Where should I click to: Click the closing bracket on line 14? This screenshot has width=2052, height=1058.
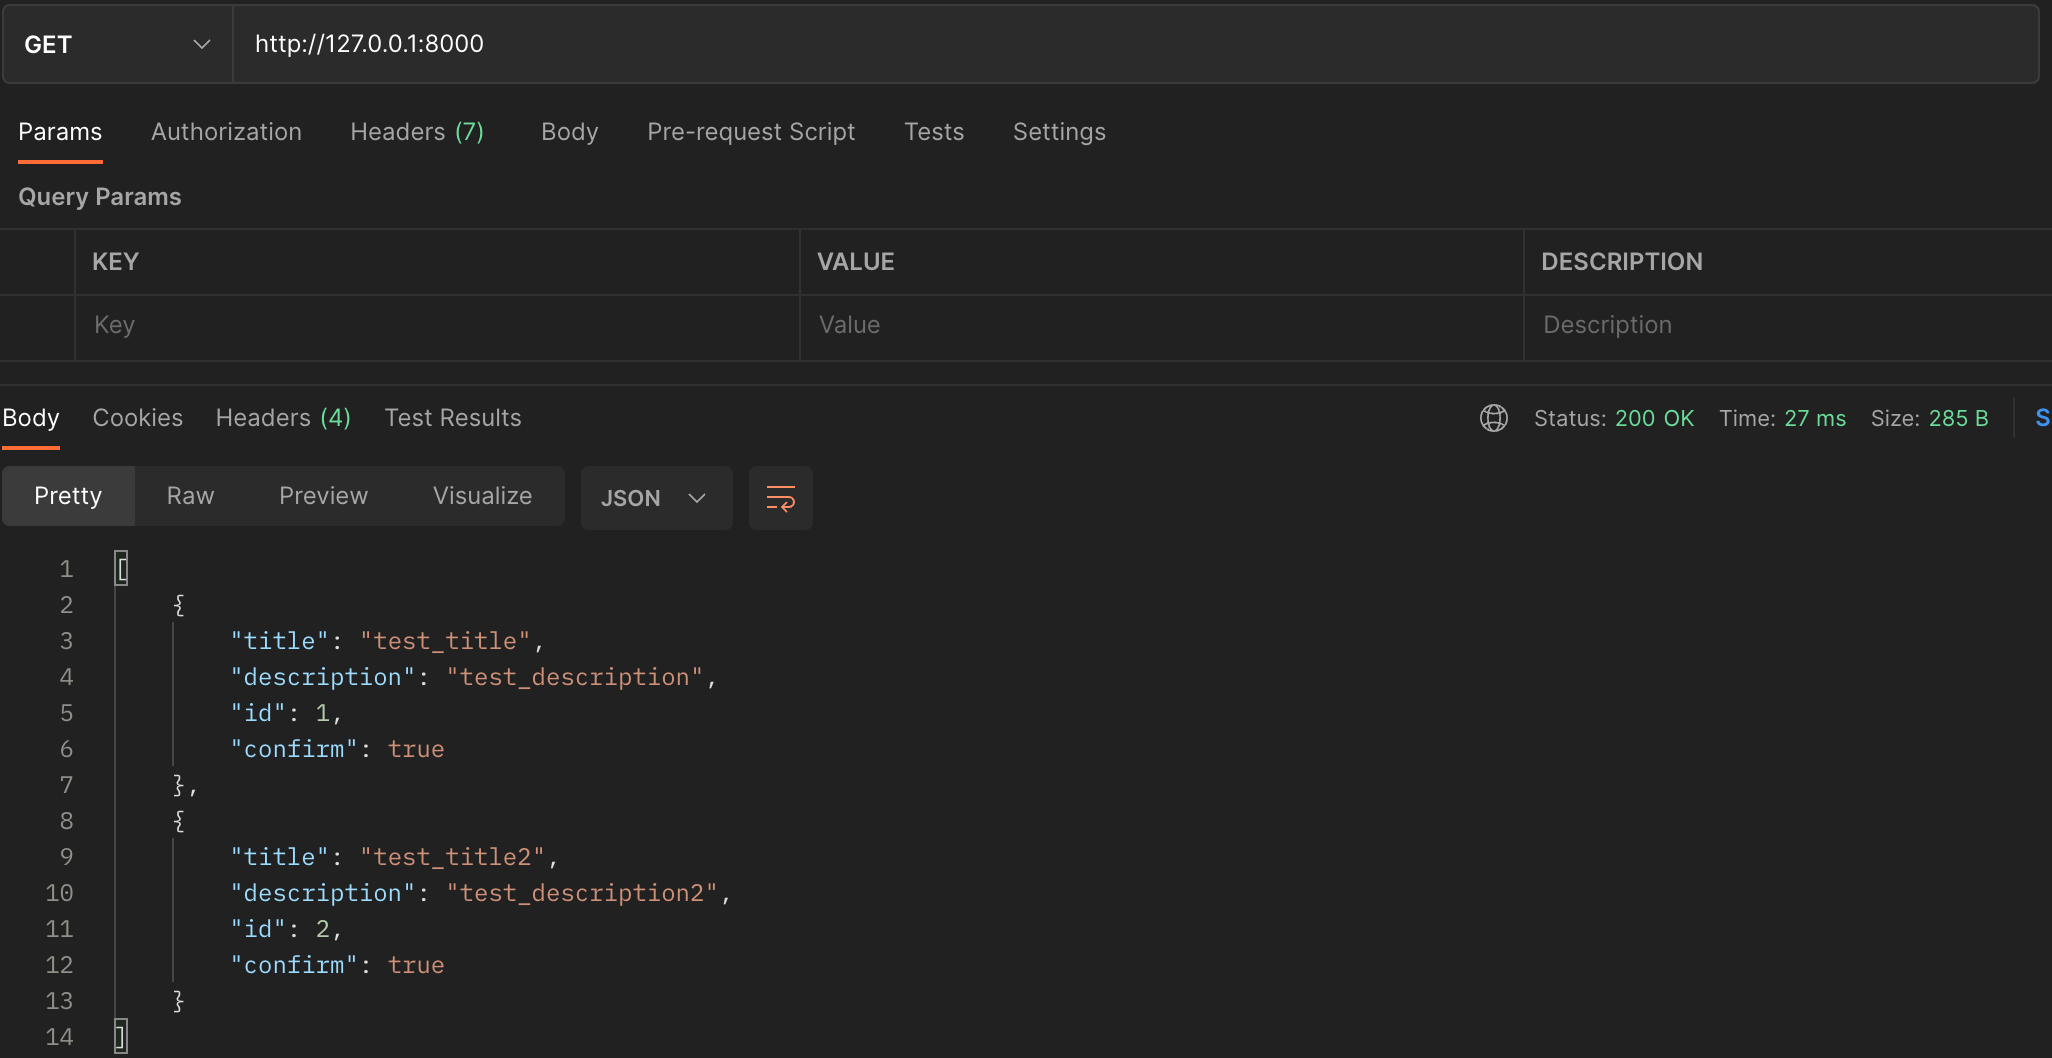point(121,1037)
